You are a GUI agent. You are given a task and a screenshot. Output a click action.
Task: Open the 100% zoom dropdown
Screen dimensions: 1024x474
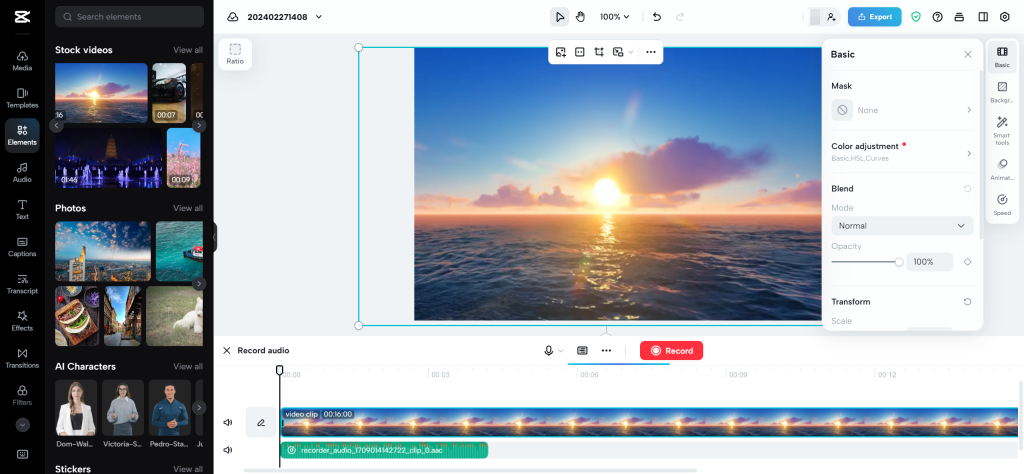pyautogui.click(x=615, y=17)
